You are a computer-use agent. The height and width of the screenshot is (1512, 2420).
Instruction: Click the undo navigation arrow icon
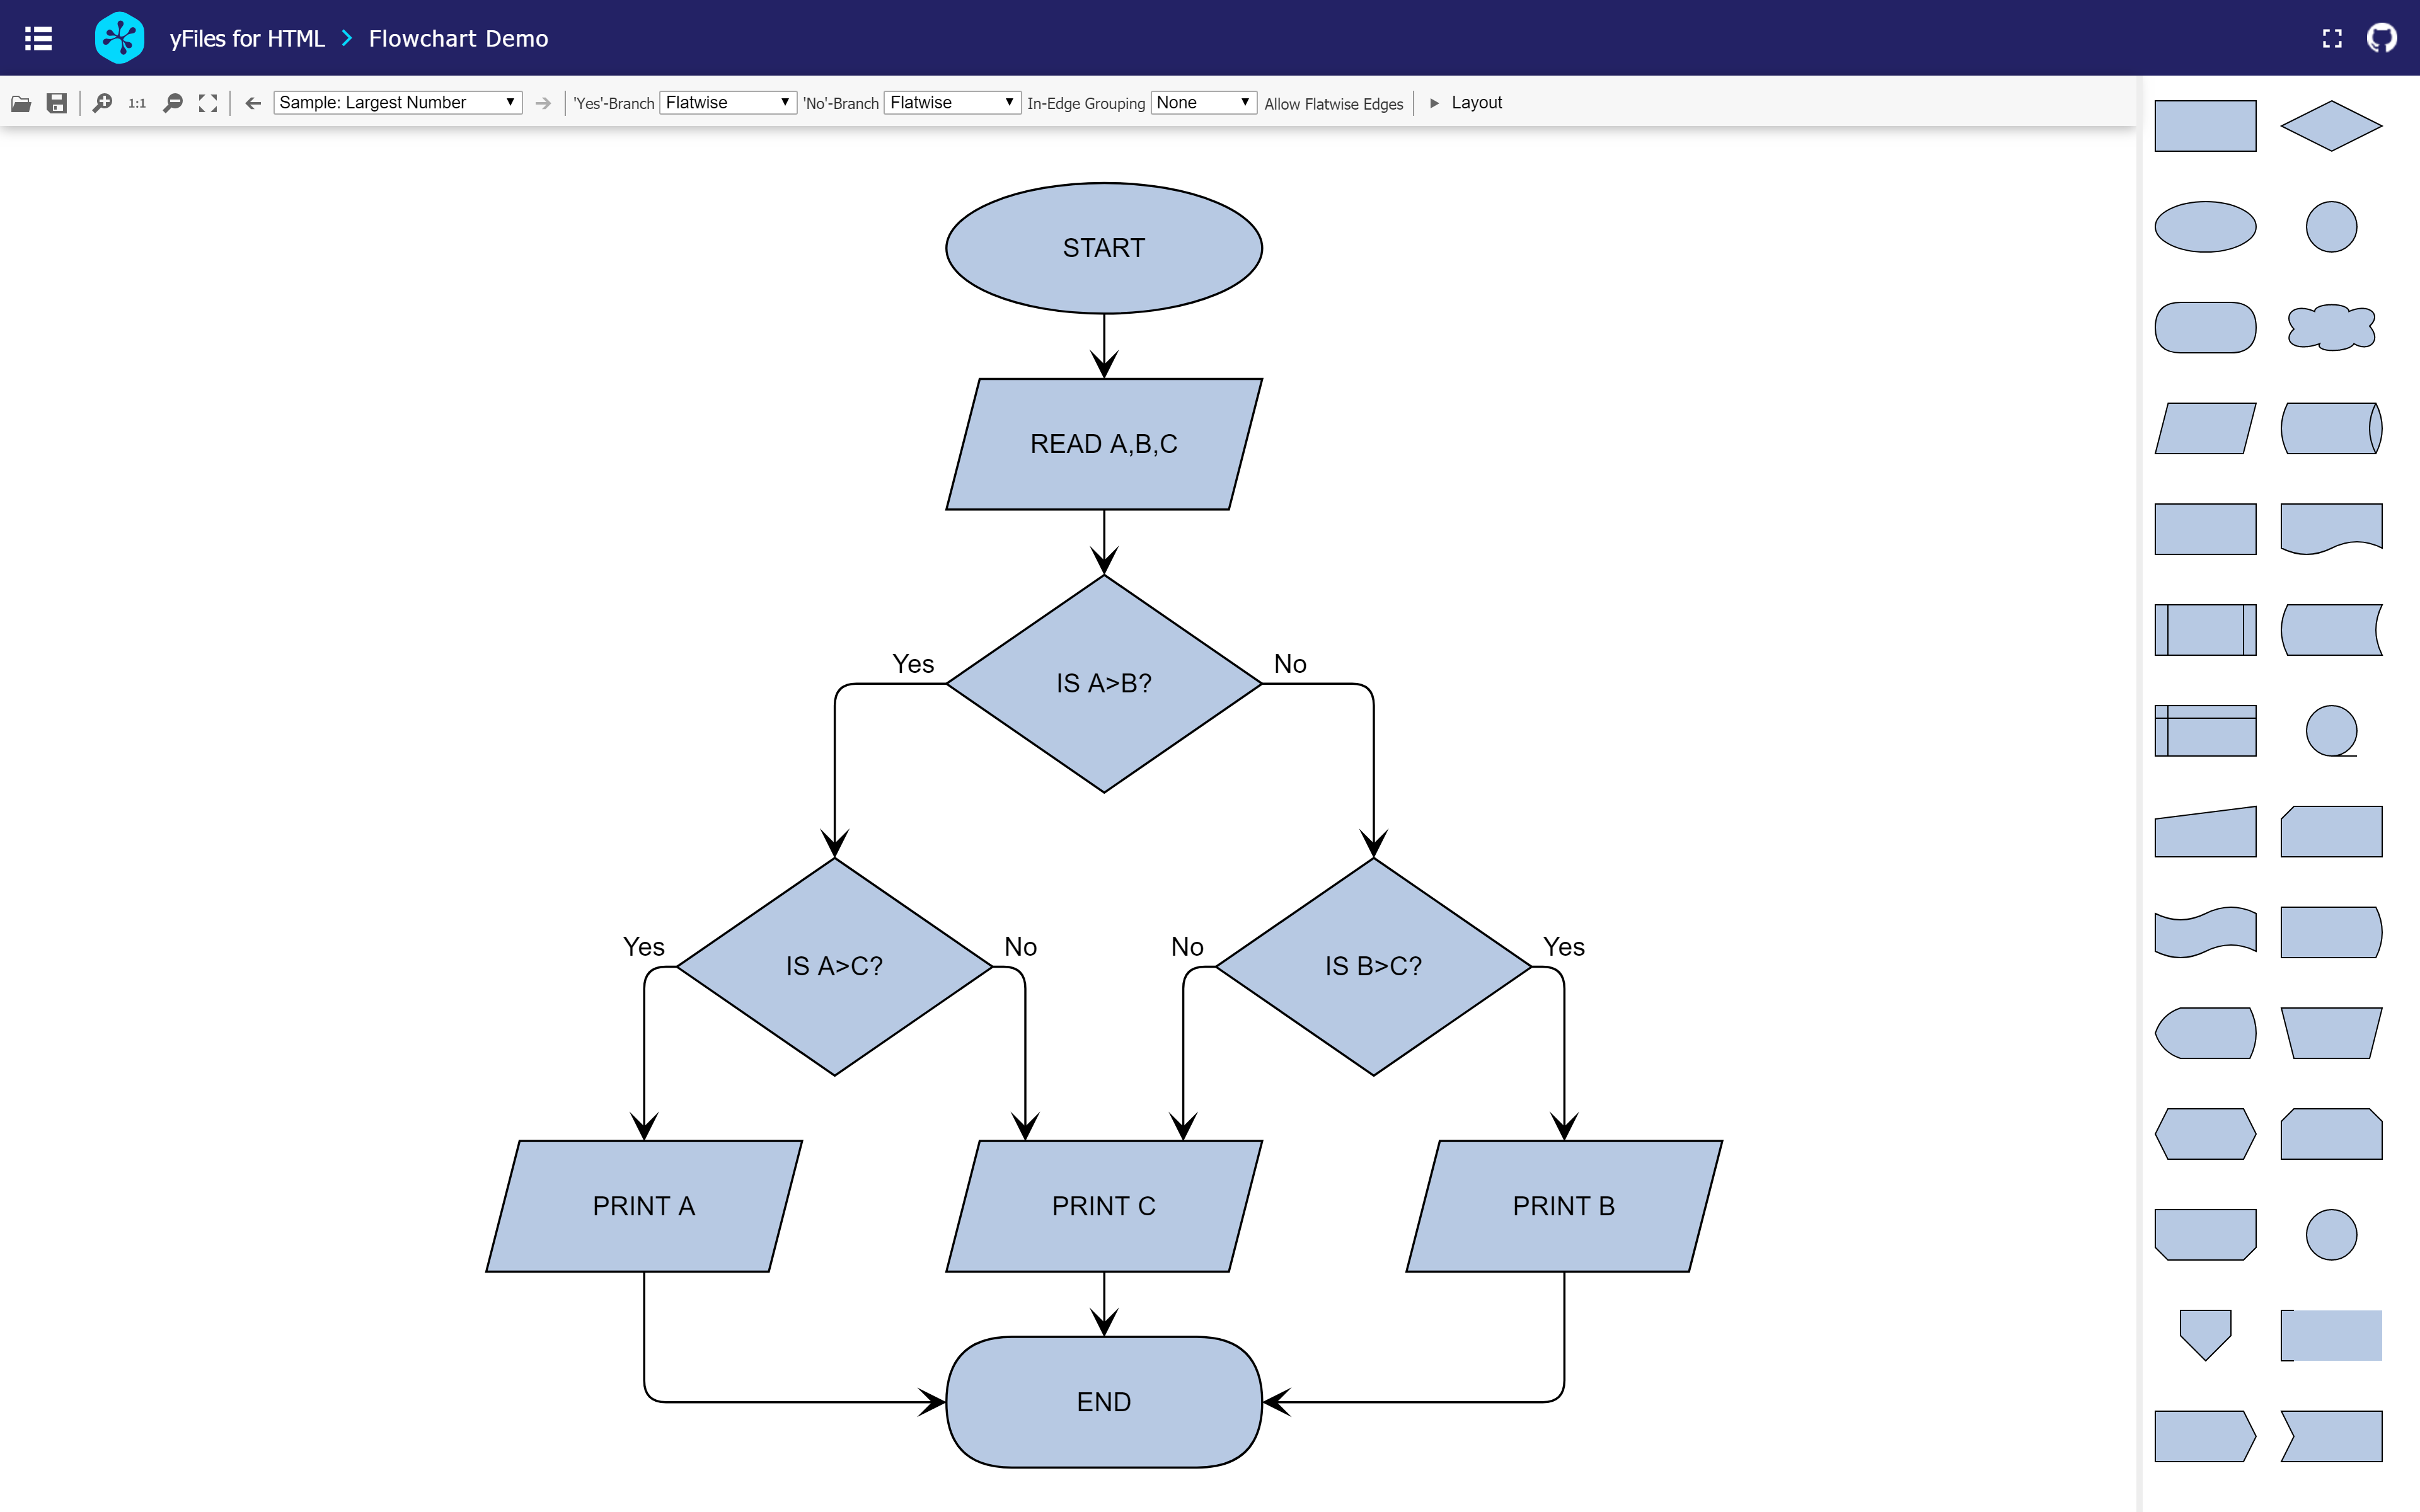[251, 103]
